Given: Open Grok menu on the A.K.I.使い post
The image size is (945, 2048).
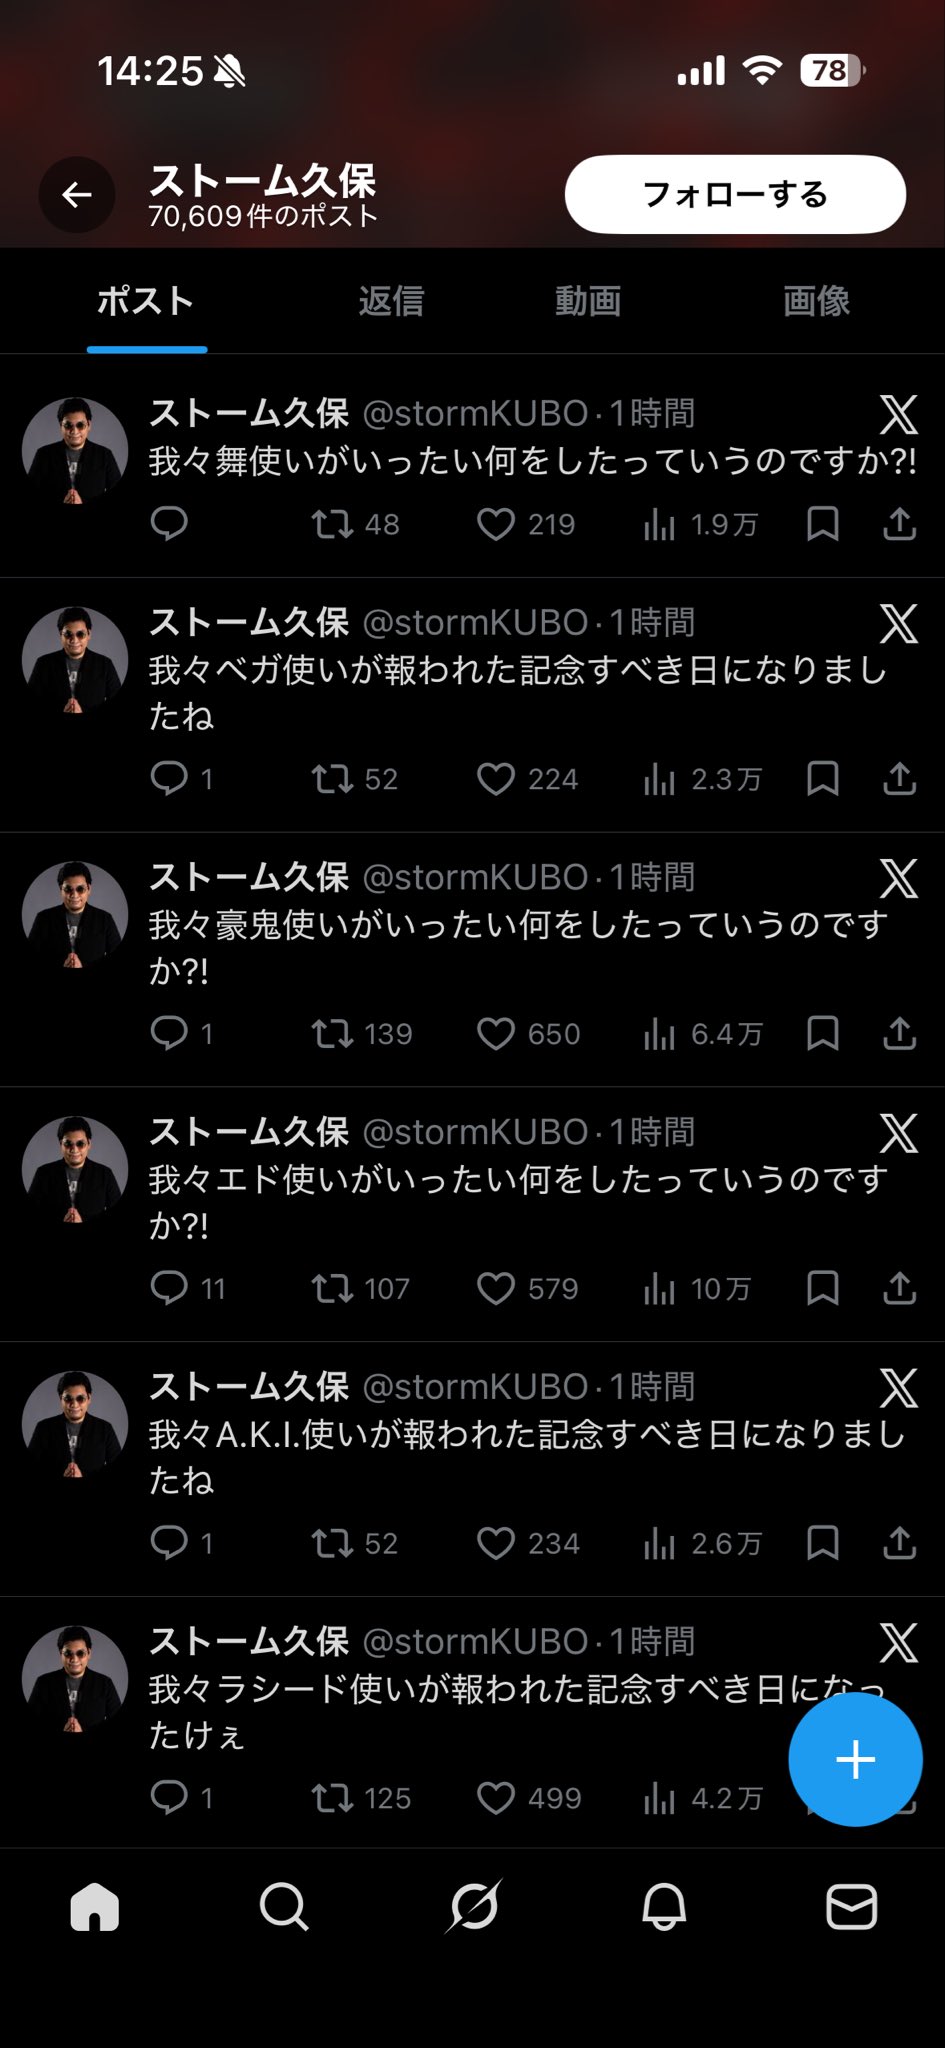Looking at the screenshot, I should coord(898,1388).
